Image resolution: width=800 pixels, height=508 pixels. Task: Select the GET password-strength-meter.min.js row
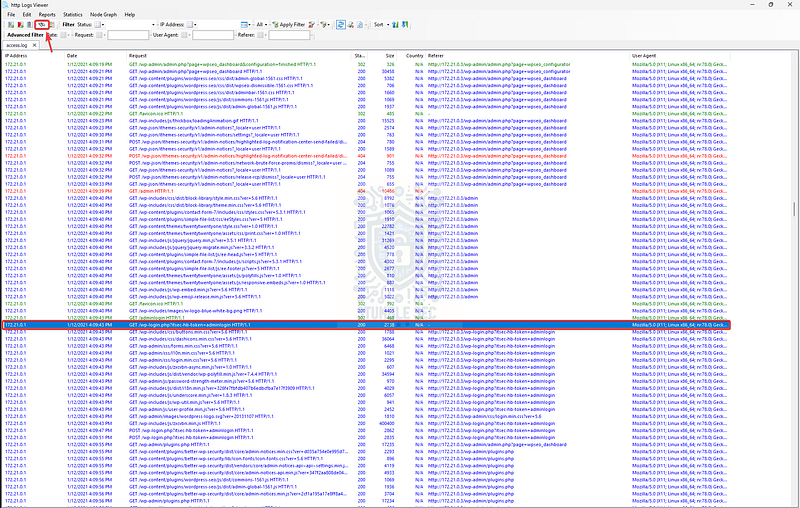tap(366, 381)
